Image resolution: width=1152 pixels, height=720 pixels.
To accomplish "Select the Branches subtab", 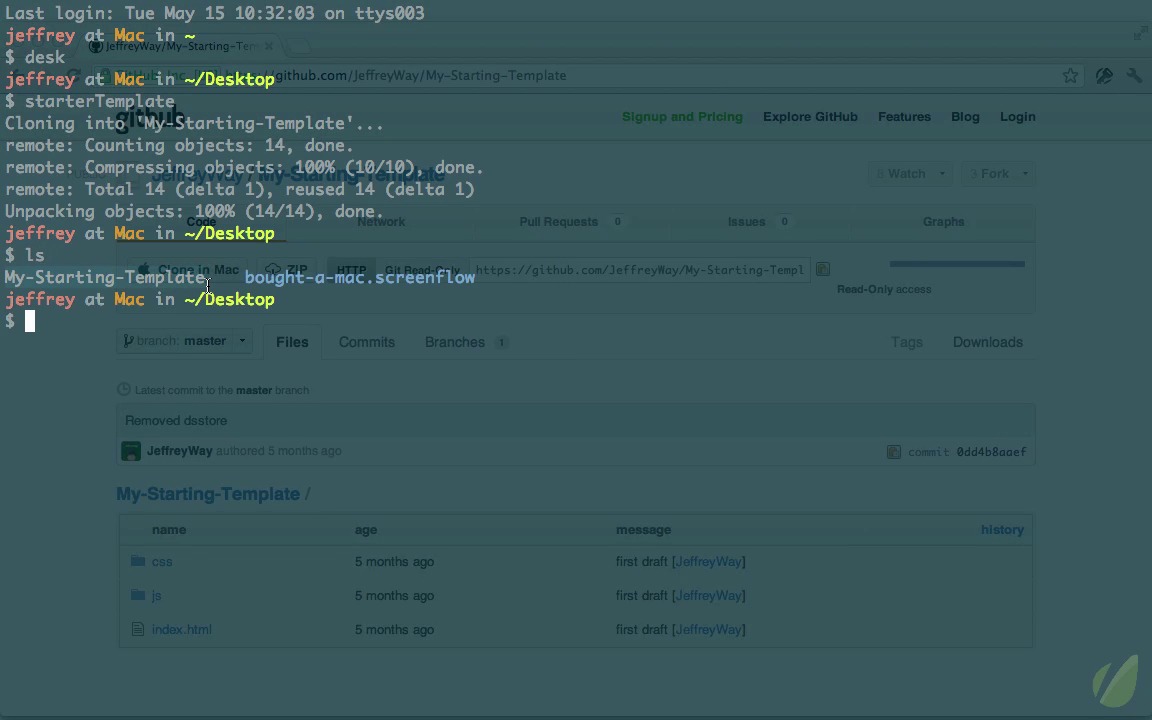I will [466, 342].
